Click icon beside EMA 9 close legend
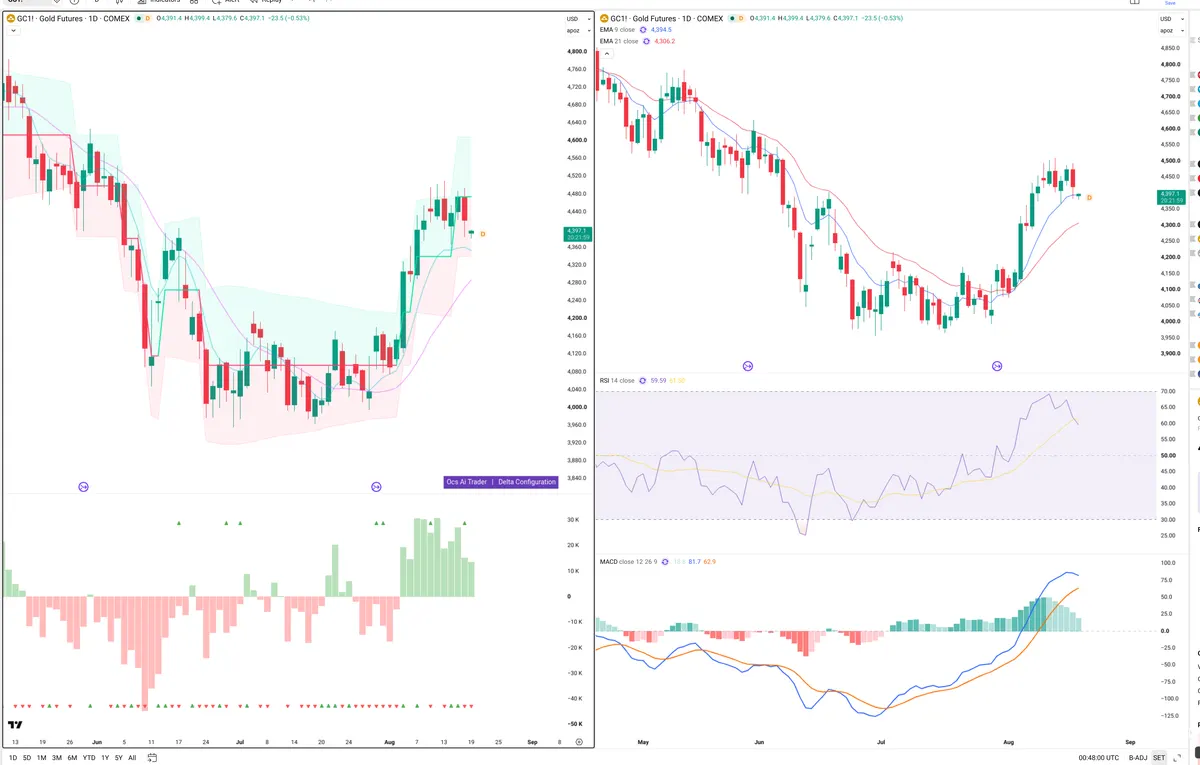Viewport: 1200px width, 765px height. pos(642,30)
